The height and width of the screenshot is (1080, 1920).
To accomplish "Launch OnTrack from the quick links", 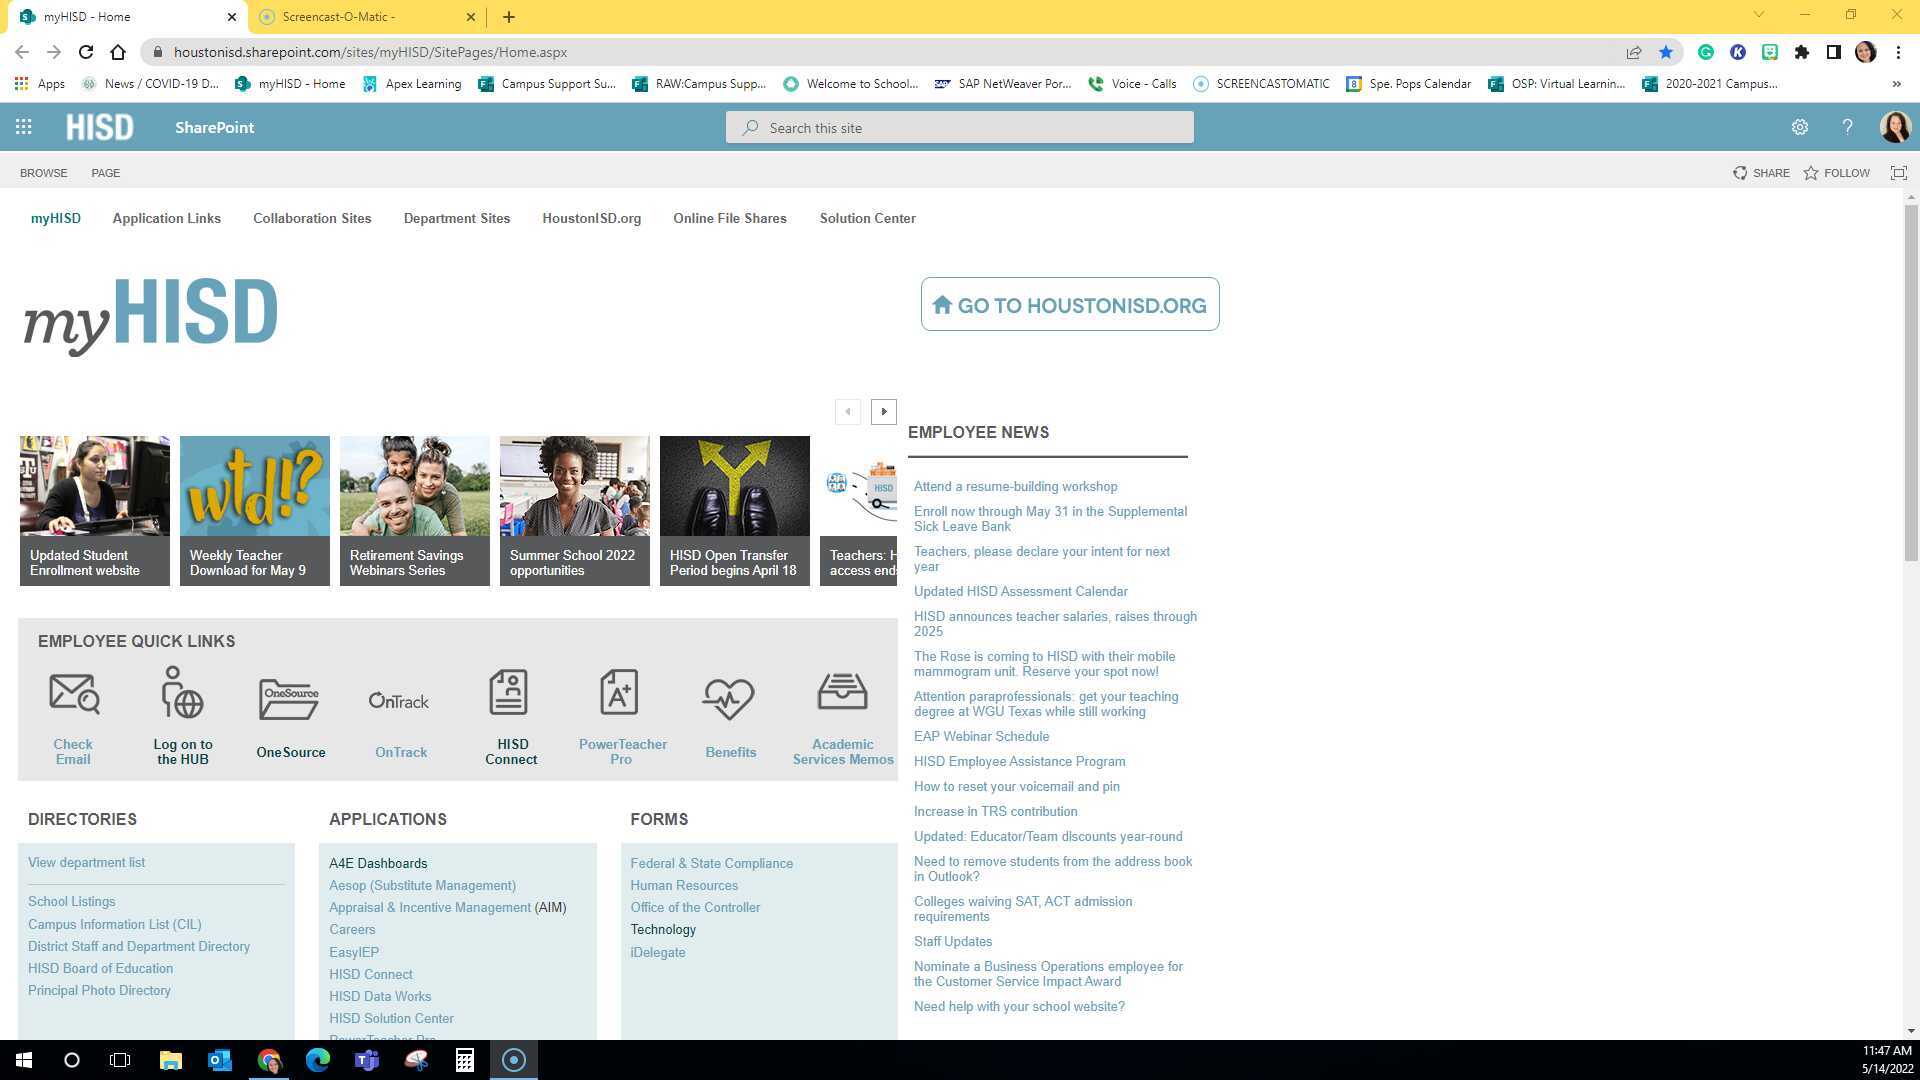I will tap(399, 700).
